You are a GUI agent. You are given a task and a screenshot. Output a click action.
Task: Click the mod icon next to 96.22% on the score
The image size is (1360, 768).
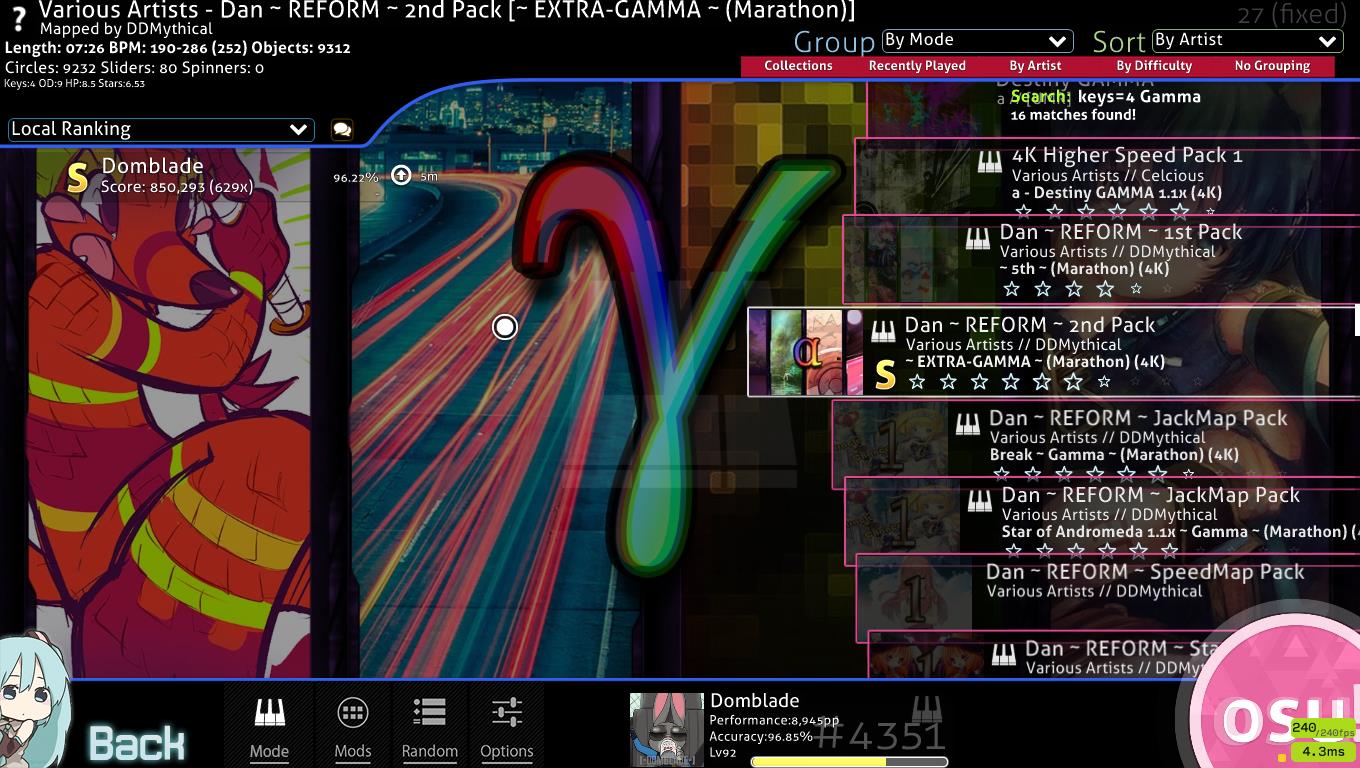[x=401, y=176]
